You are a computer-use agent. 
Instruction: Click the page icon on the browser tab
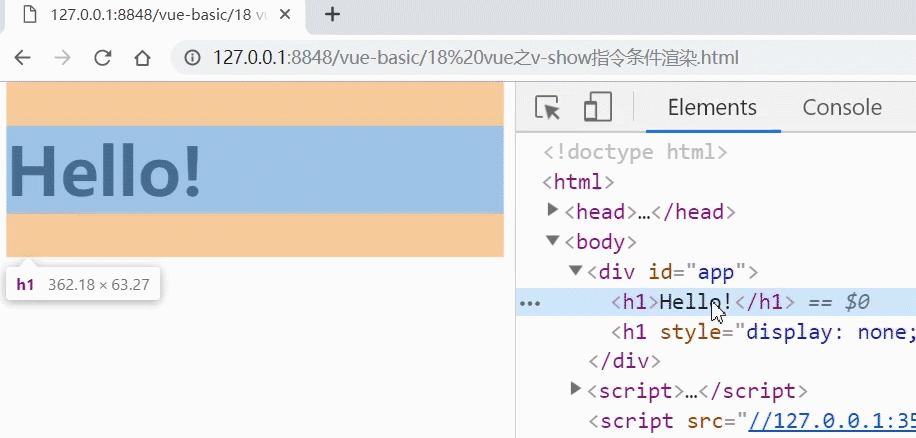tap(31, 15)
